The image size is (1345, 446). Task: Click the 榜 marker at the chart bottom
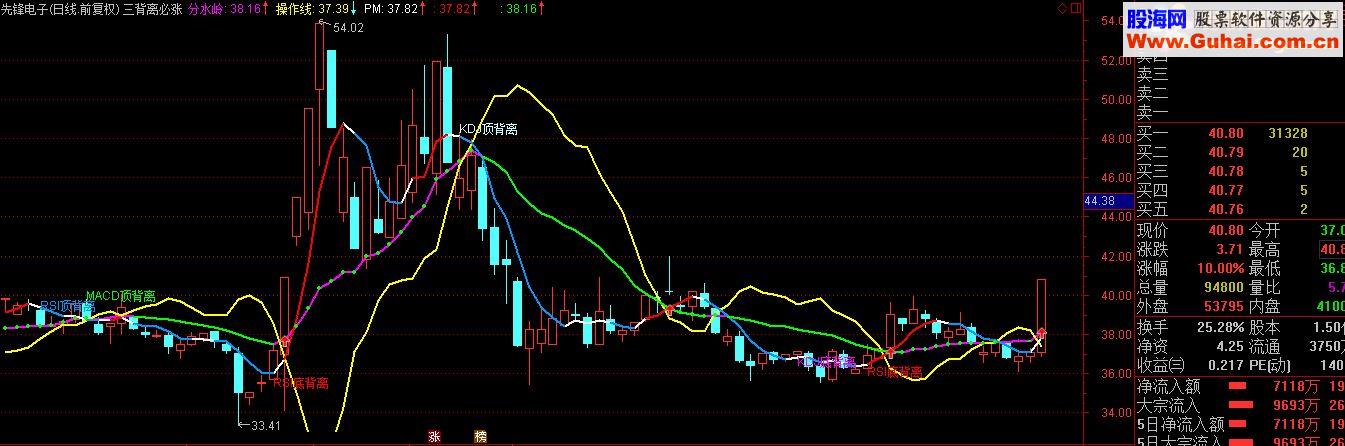click(x=480, y=437)
